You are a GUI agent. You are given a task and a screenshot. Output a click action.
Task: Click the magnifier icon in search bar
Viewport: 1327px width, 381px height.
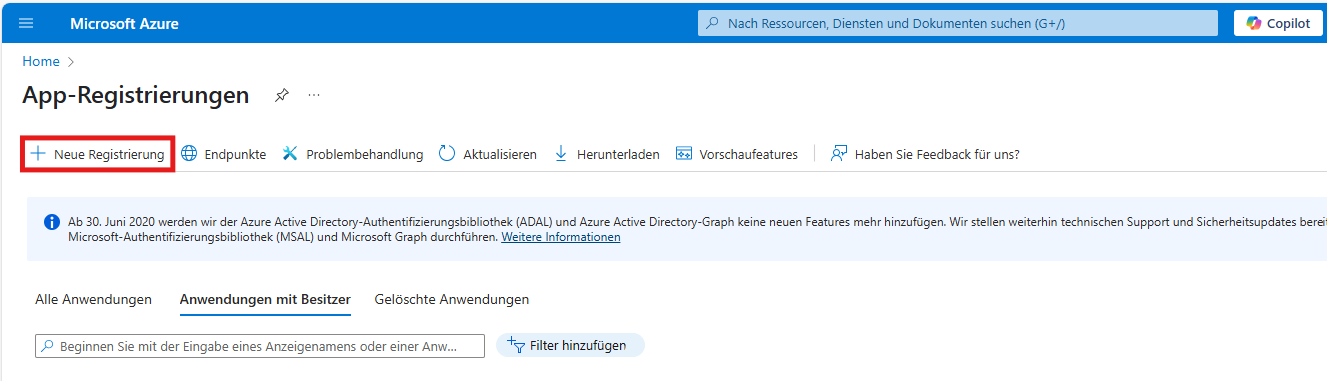point(712,23)
